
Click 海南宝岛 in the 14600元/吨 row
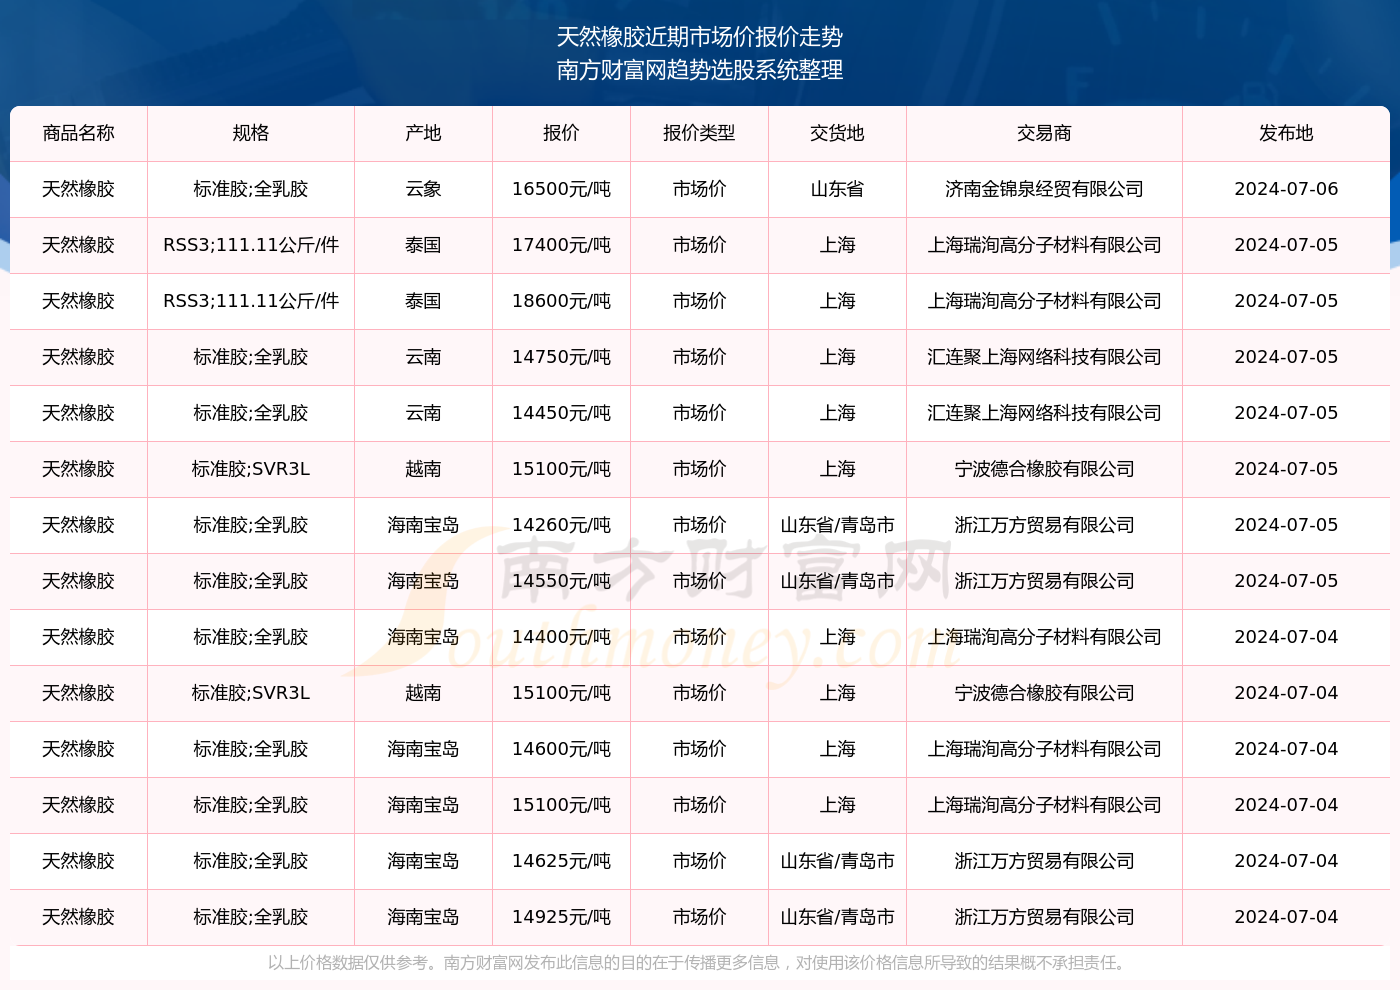coord(424,749)
